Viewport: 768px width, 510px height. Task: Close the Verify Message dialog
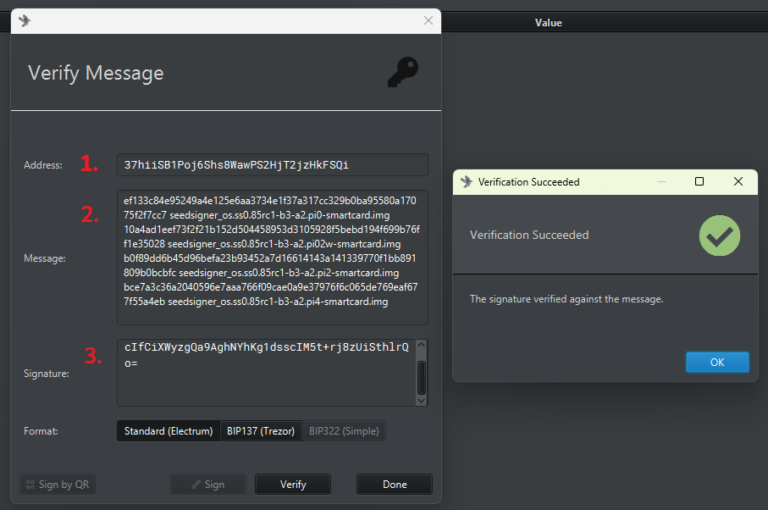coord(428,21)
